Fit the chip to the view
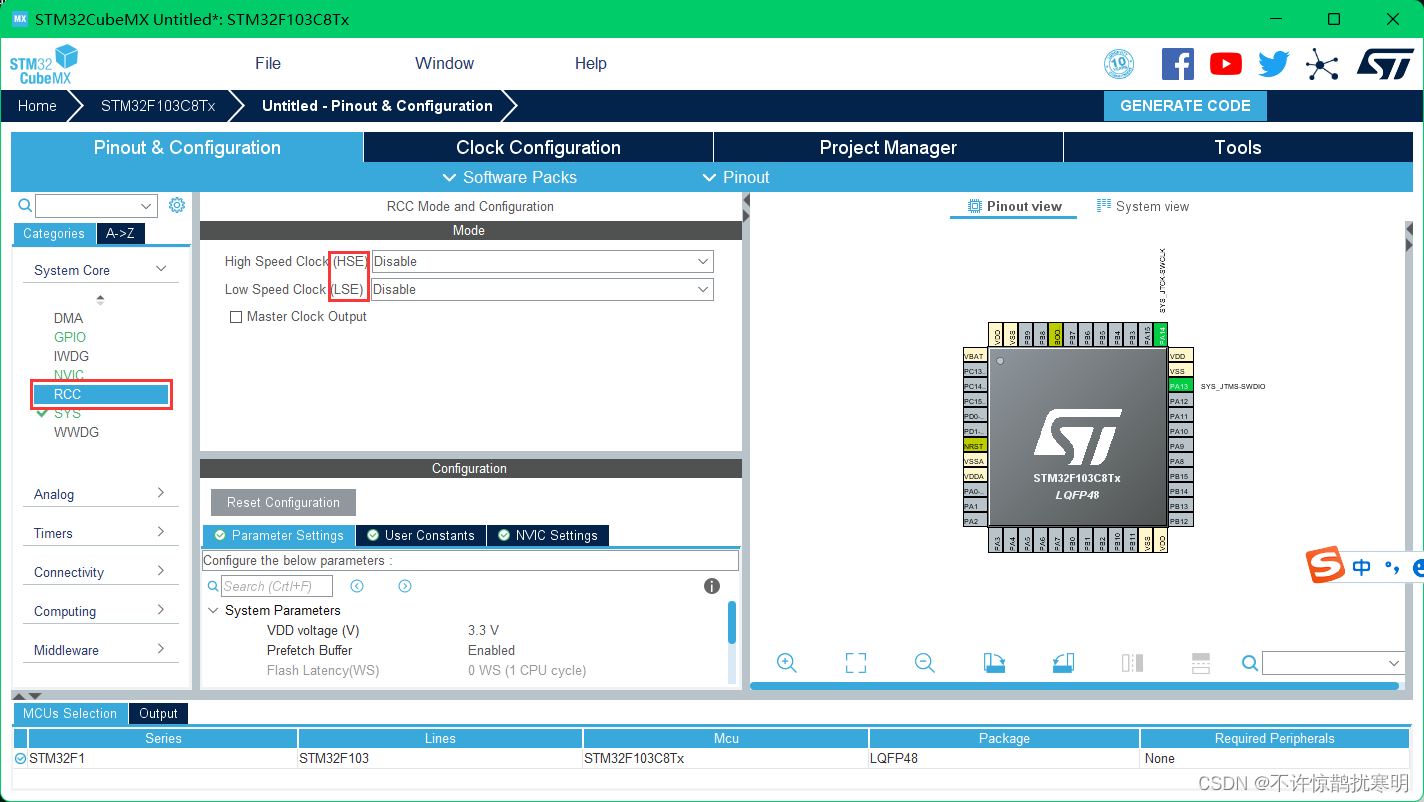Image resolution: width=1424 pixels, height=802 pixels. pos(855,663)
